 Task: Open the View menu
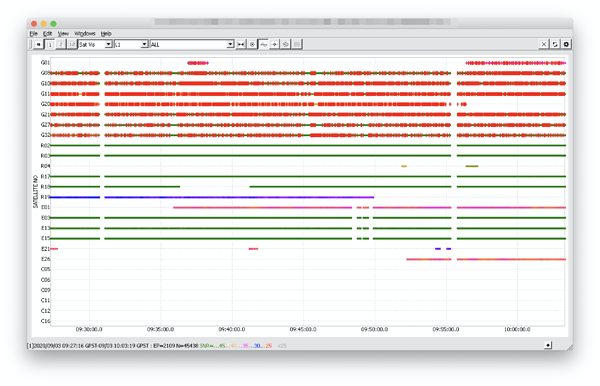pos(63,34)
